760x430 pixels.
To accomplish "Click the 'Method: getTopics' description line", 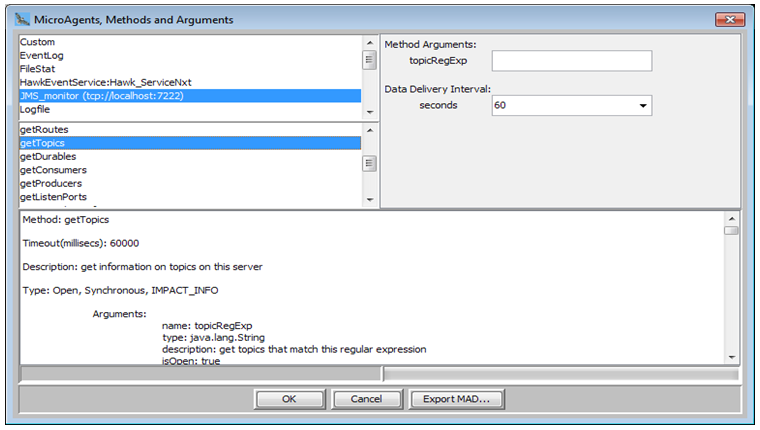I will coord(66,220).
